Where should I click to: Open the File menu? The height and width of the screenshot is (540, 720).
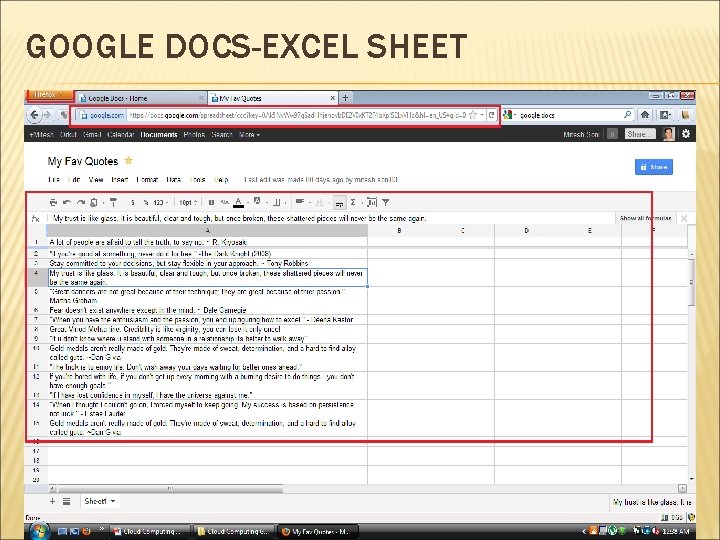54,180
